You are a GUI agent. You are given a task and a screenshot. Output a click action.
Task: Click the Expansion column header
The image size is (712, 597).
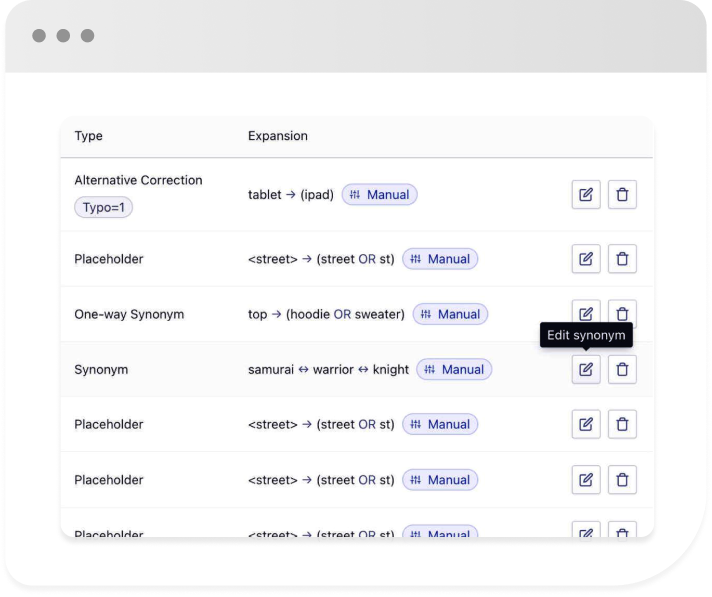[x=278, y=136]
